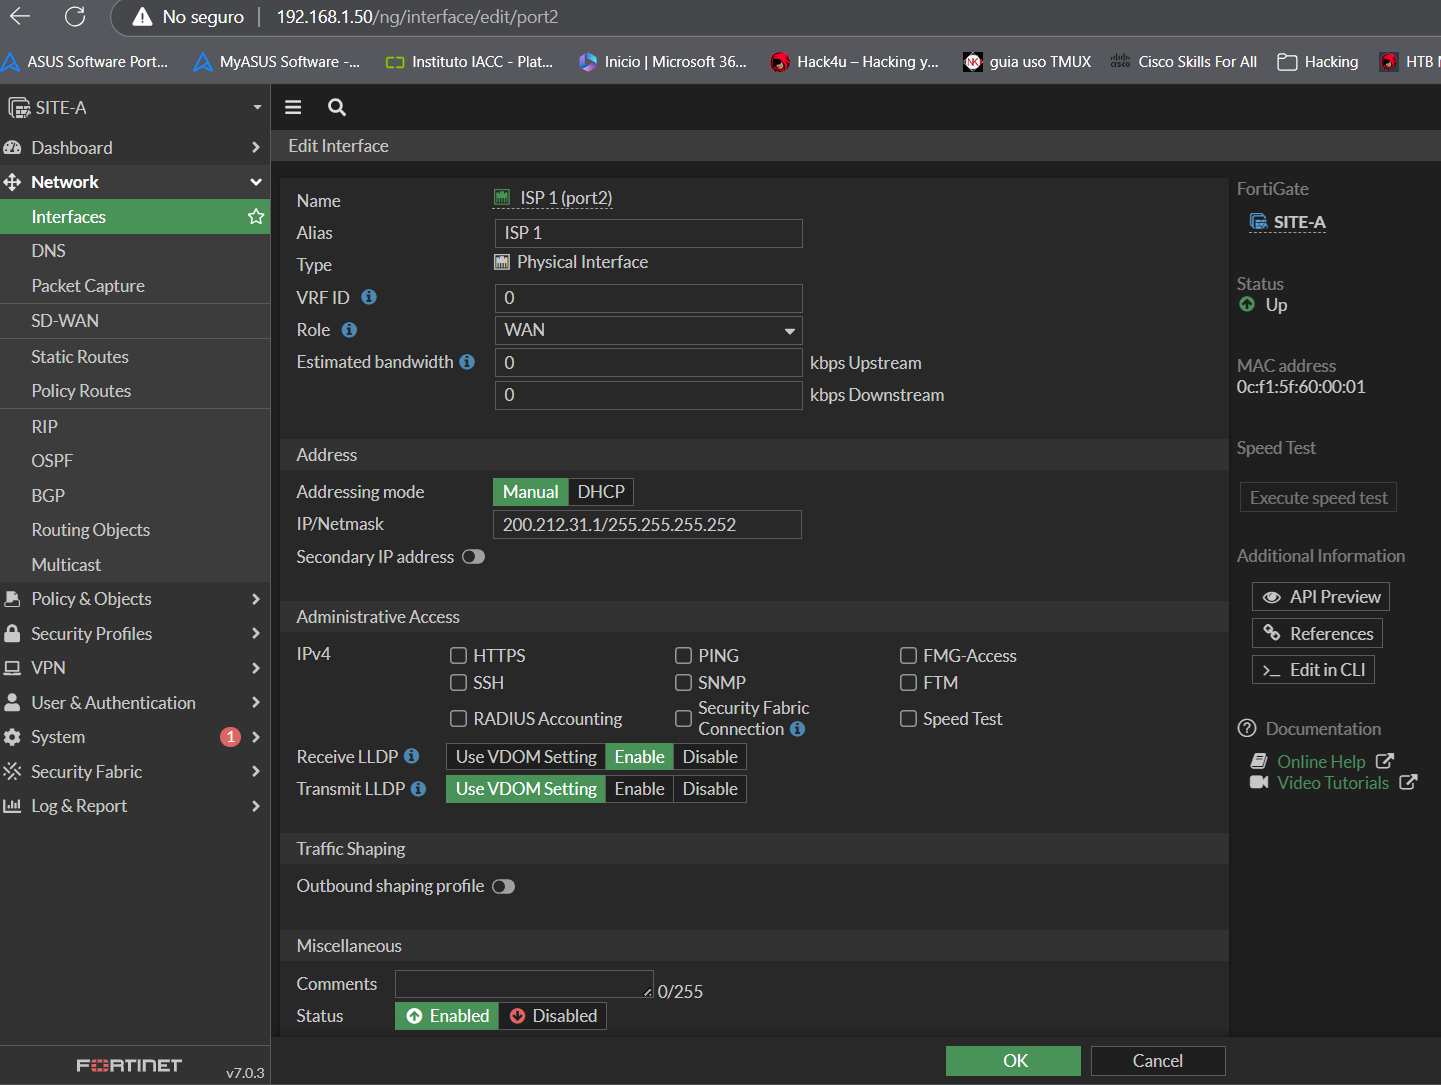1441x1085 pixels.
Task: Click the System notification badge
Action: point(230,737)
